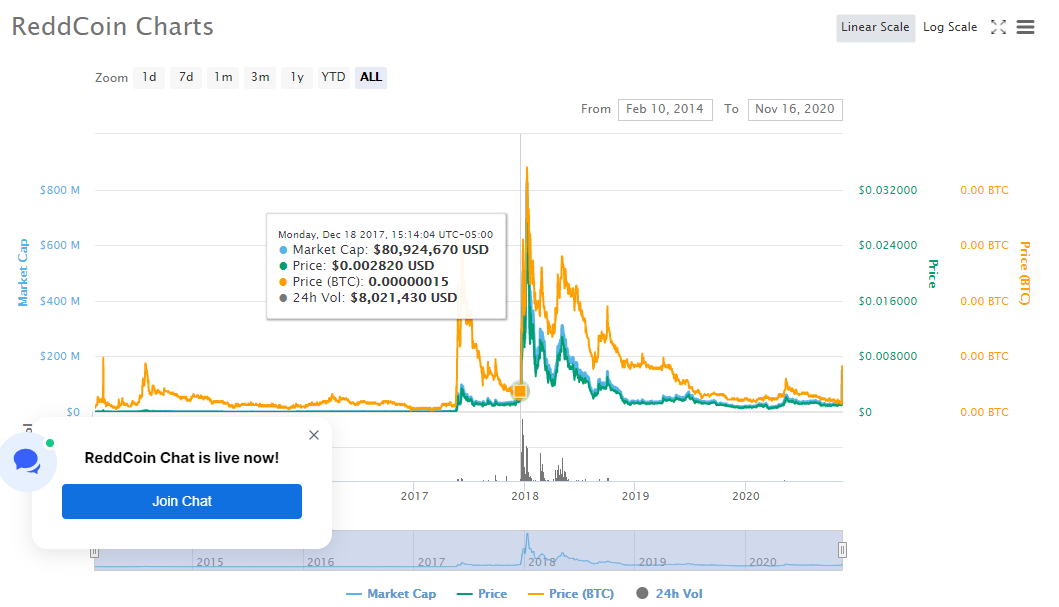
Task: Click the 2018 area in the navigator
Action: 542,562
